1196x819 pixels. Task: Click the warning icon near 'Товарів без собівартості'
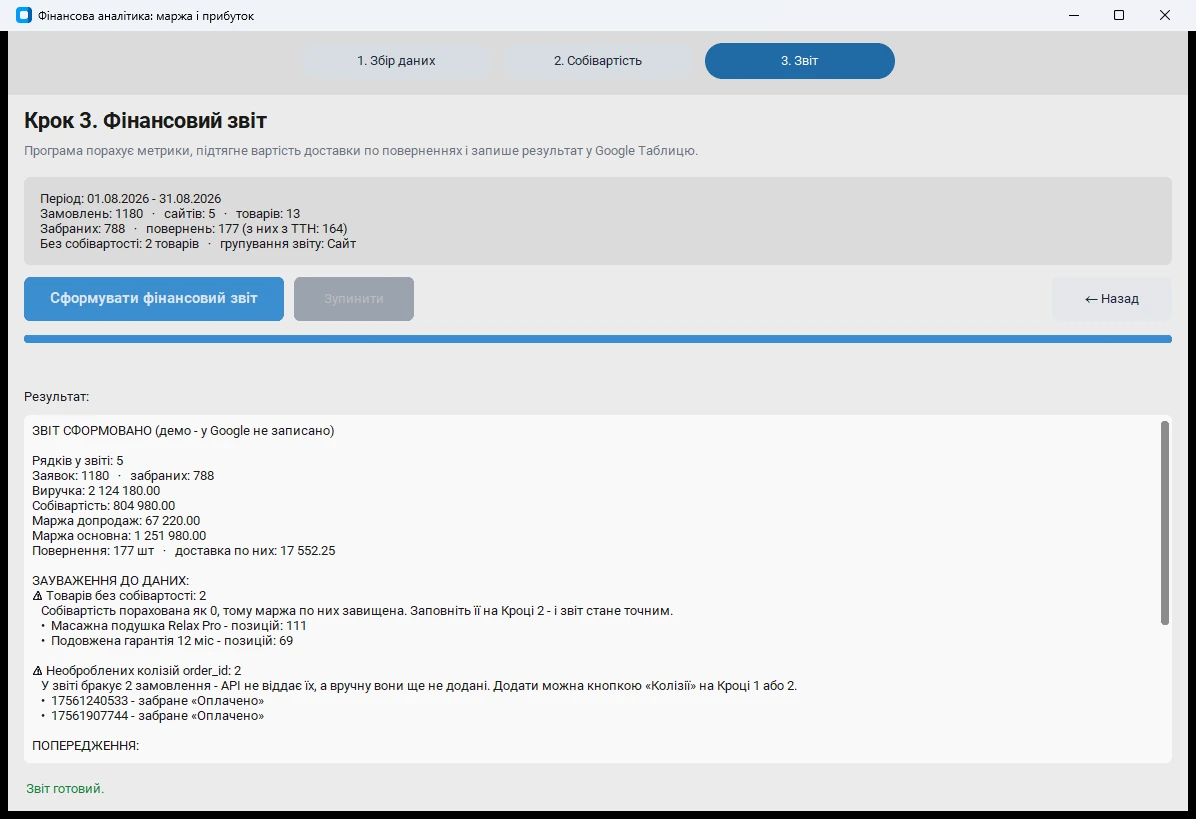tap(37, 596)
